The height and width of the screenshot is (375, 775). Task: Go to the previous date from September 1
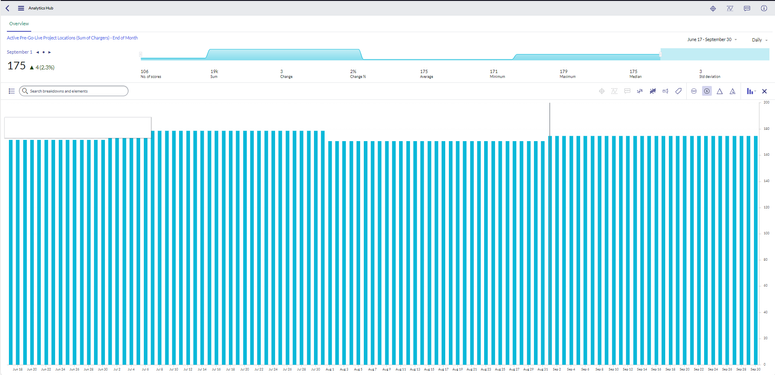coord(38,52)
